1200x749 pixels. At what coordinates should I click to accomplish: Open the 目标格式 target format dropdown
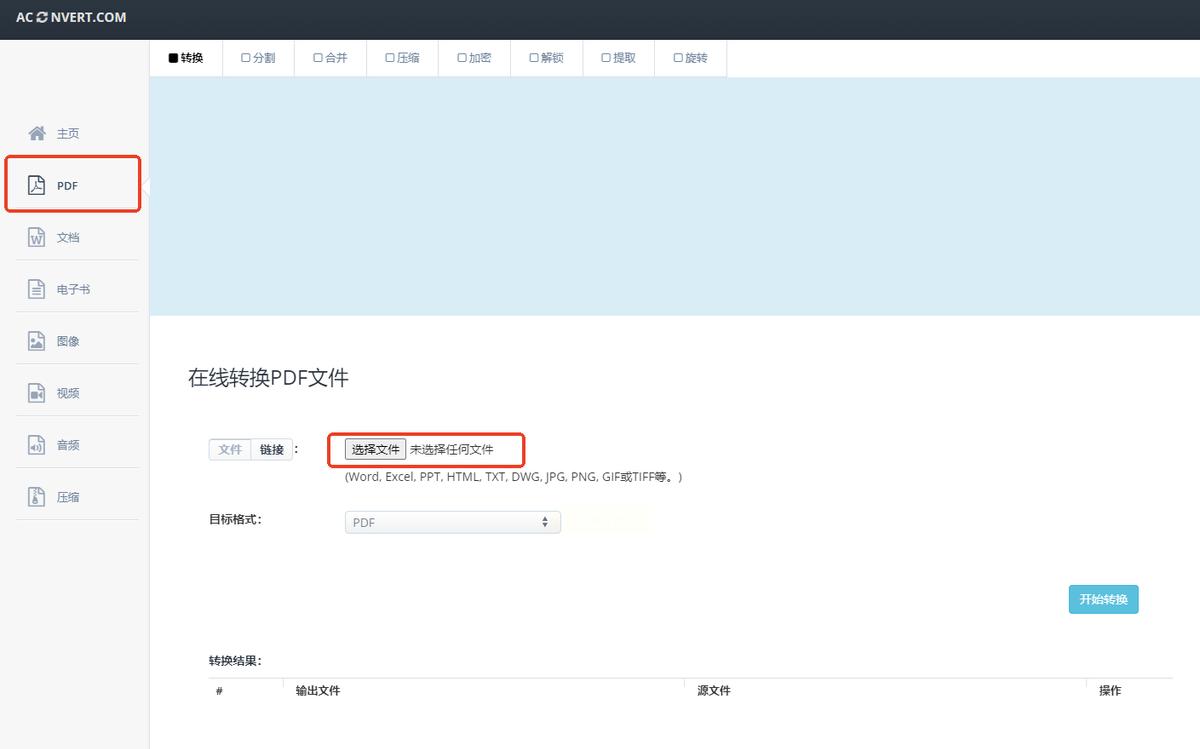pyautogui.click(x=452, y=521)
